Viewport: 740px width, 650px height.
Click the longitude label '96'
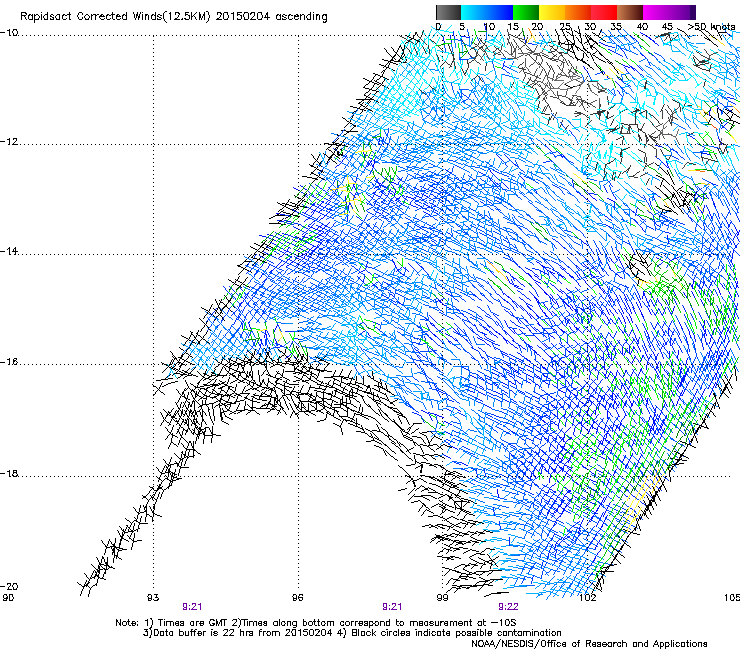pos(297,598)
